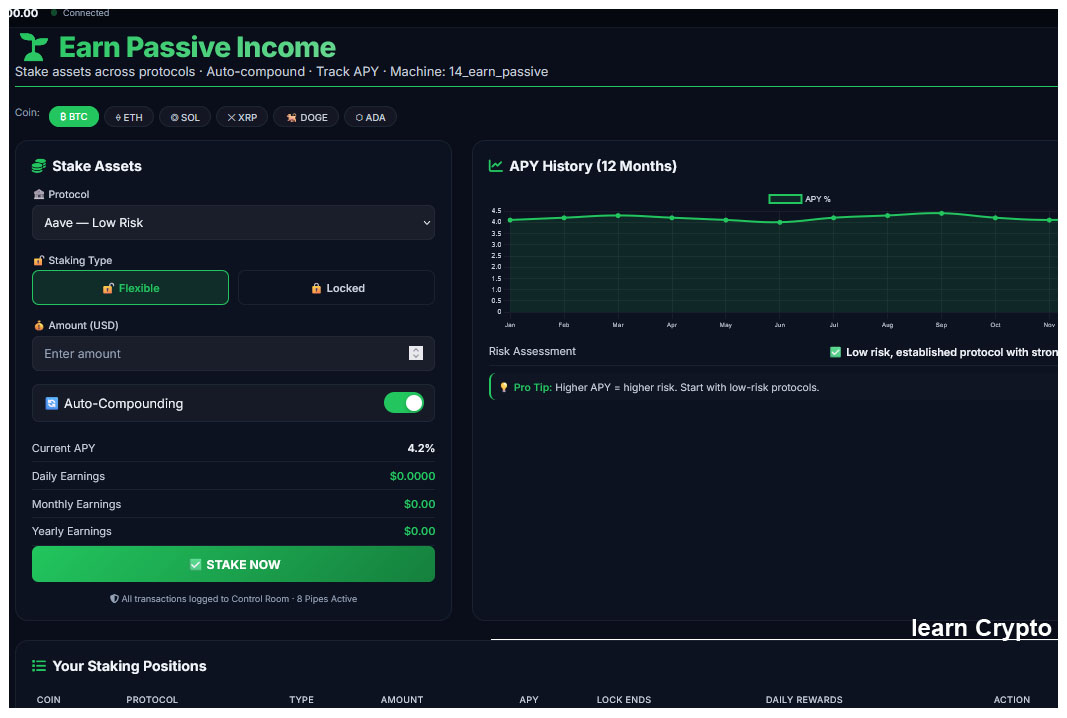Open the Protocol dropdown showing Aave — Low Risk

point(233,223)
